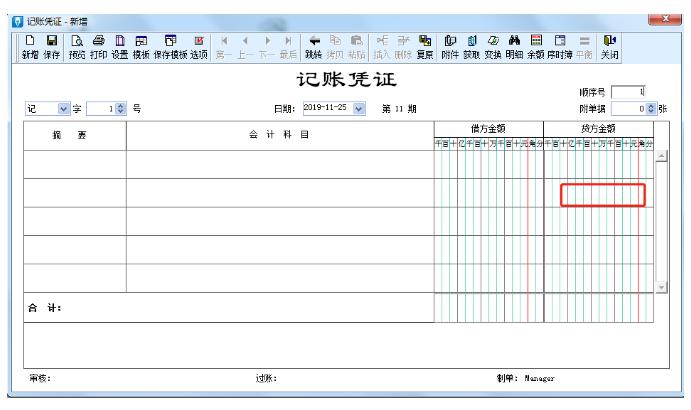The height and width of the screenshot is (410, 691).
Task: Open the 序时簿 journal icon
Action: point(560,47)
